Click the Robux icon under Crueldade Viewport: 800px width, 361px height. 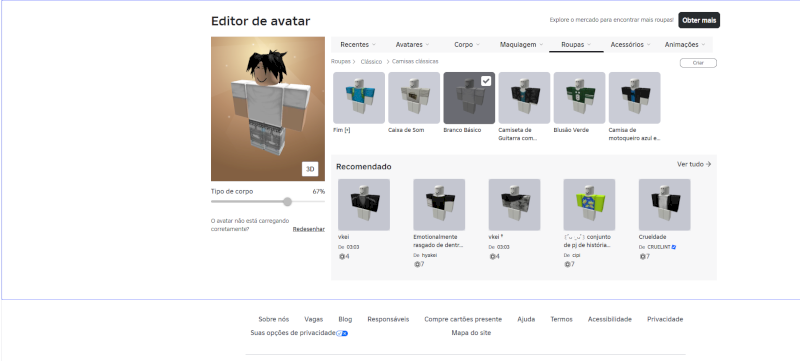[642, 256]
